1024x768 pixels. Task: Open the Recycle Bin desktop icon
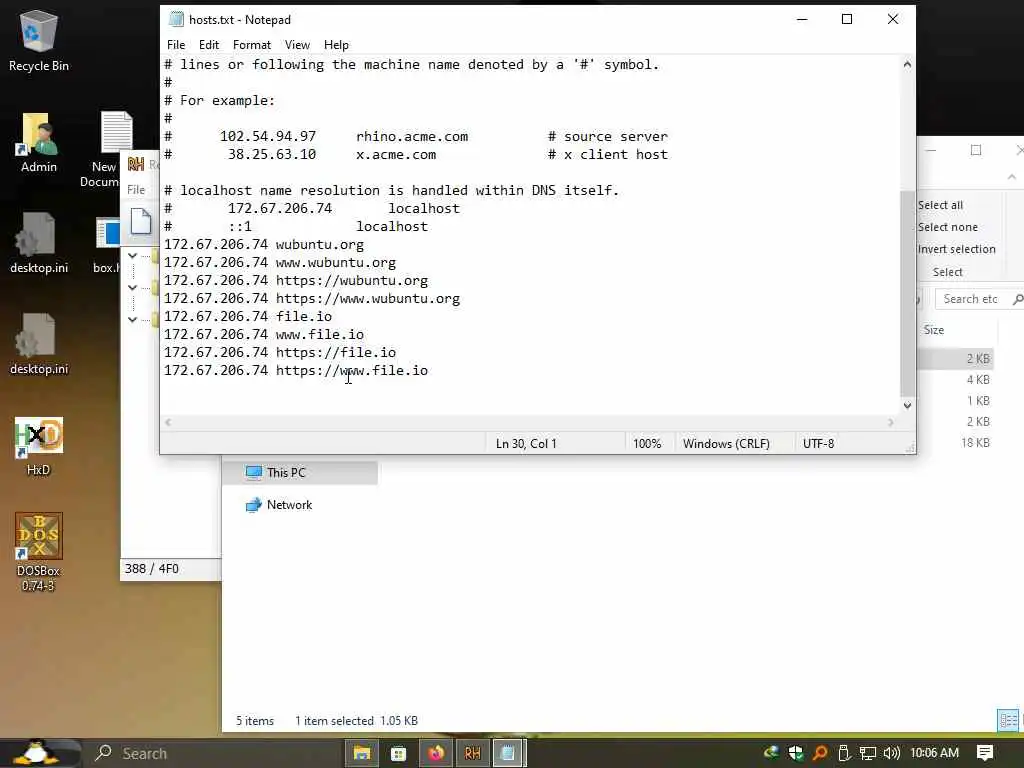coord(39,40)
